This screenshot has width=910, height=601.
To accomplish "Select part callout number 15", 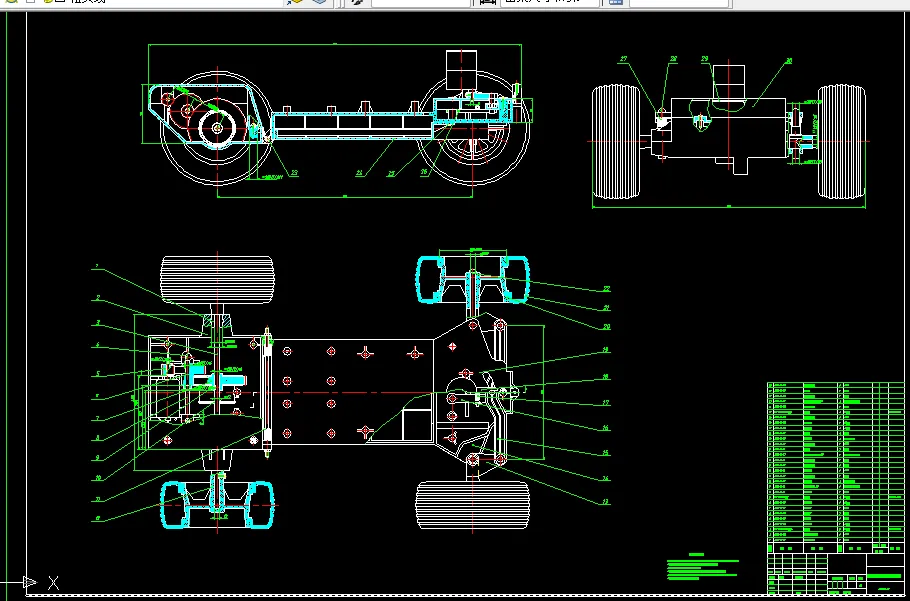I will coord(606,452).
